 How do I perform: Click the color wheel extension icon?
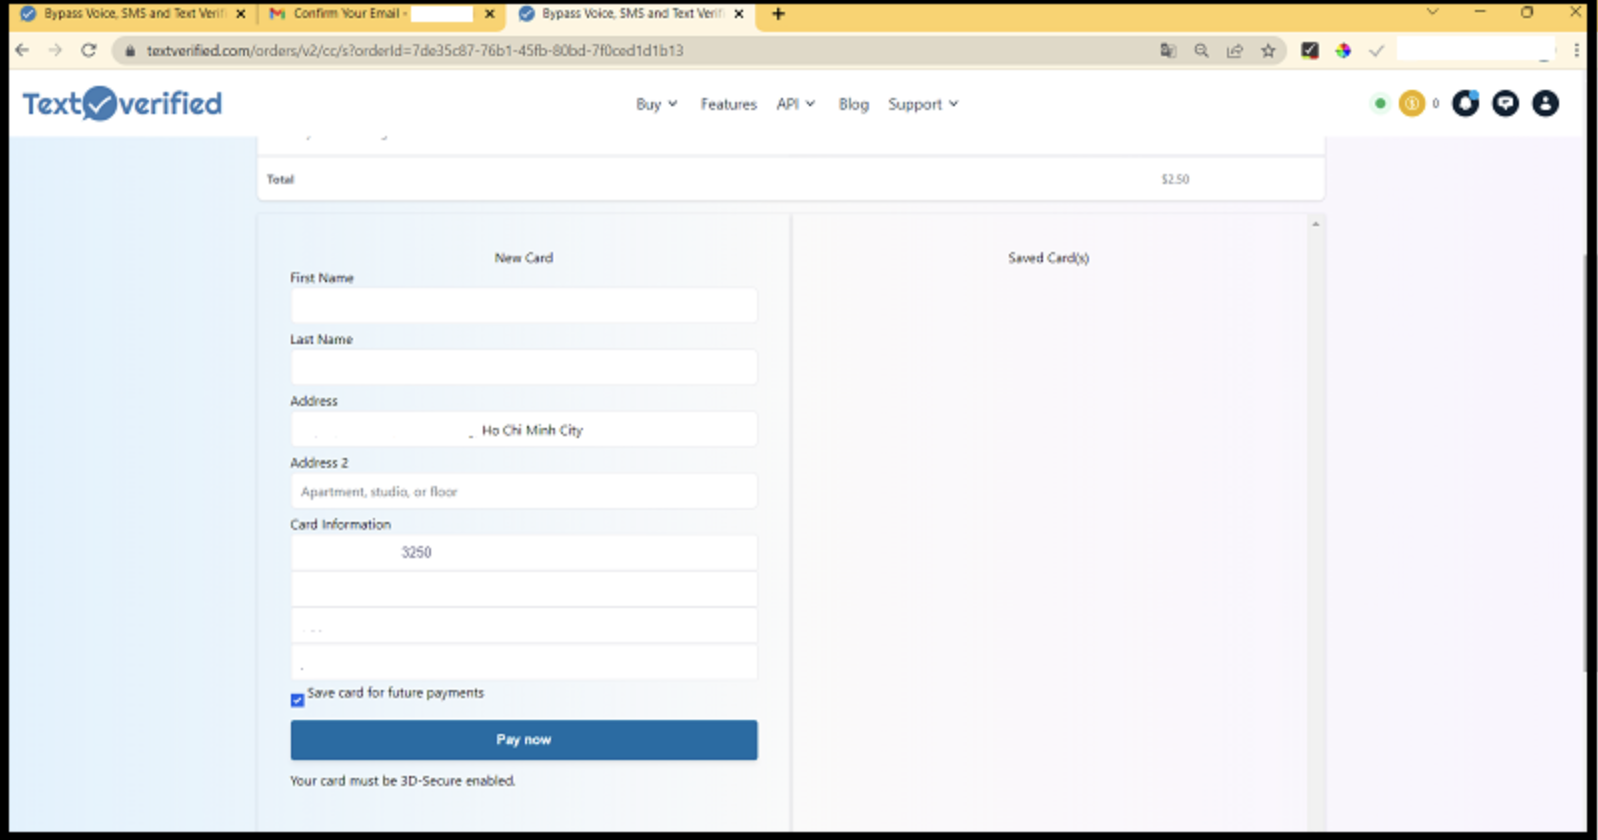(x=1343, y=51)
